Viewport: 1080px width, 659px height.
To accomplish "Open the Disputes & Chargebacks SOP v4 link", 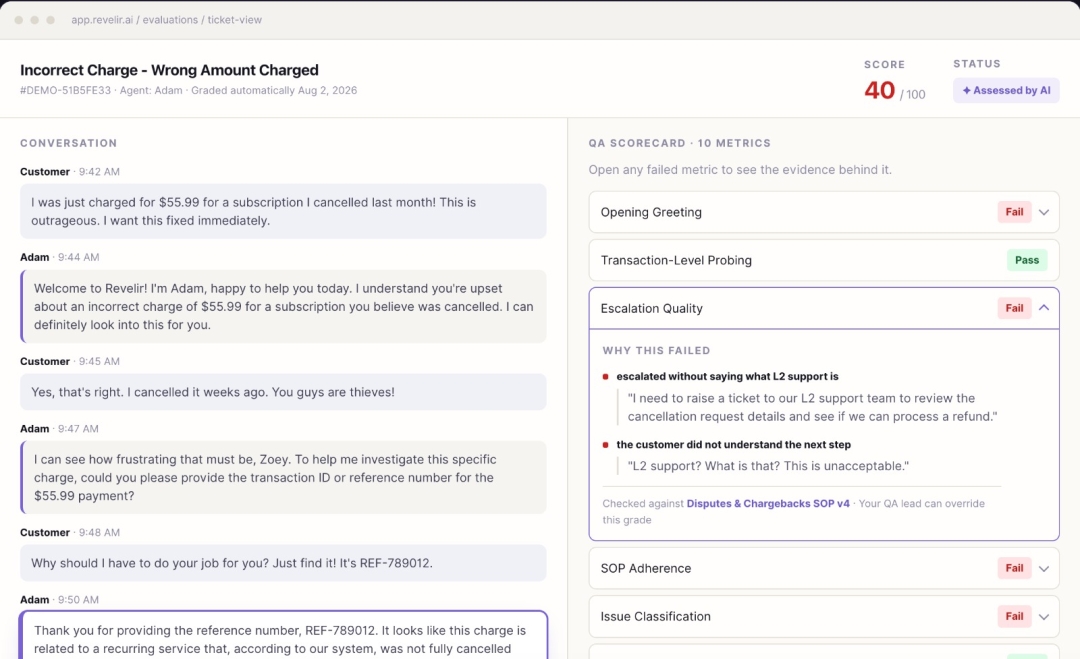I will tap(768, 503).
